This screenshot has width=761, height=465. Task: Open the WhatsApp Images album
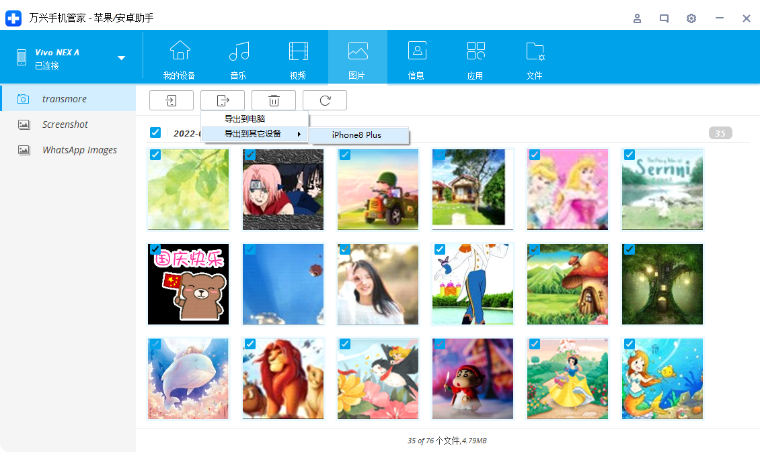[79, 150]
